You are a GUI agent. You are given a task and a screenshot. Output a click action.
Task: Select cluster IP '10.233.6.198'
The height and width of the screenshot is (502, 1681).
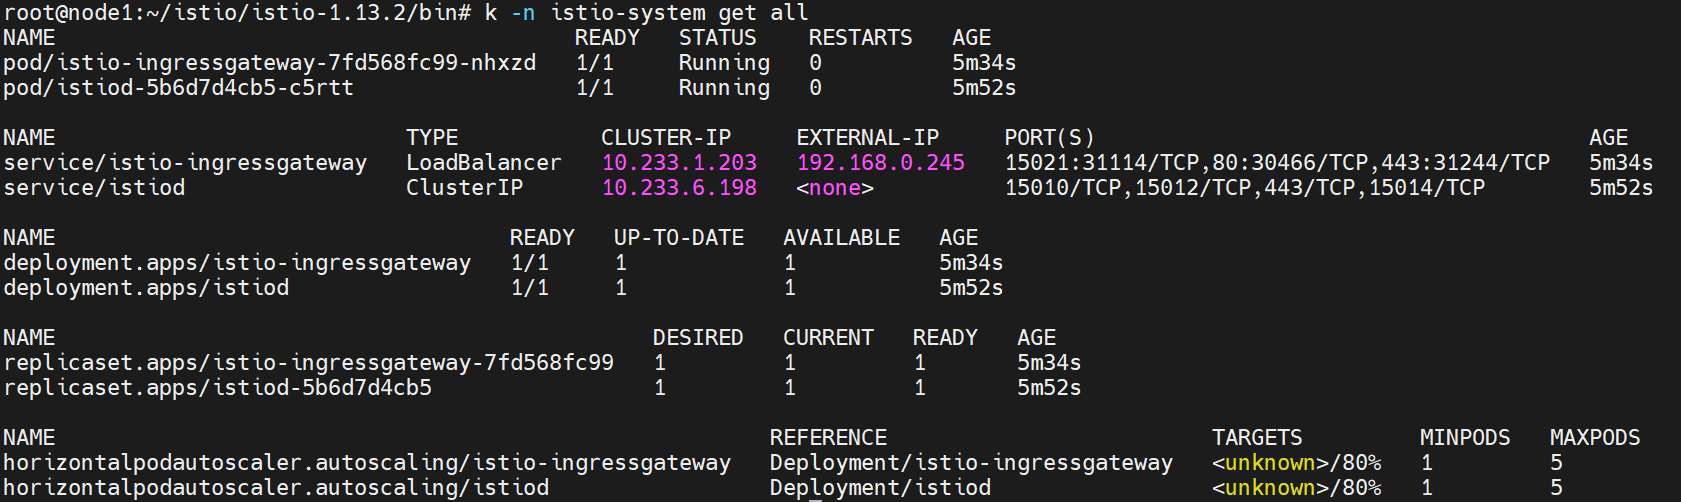[x=679, y=188]
